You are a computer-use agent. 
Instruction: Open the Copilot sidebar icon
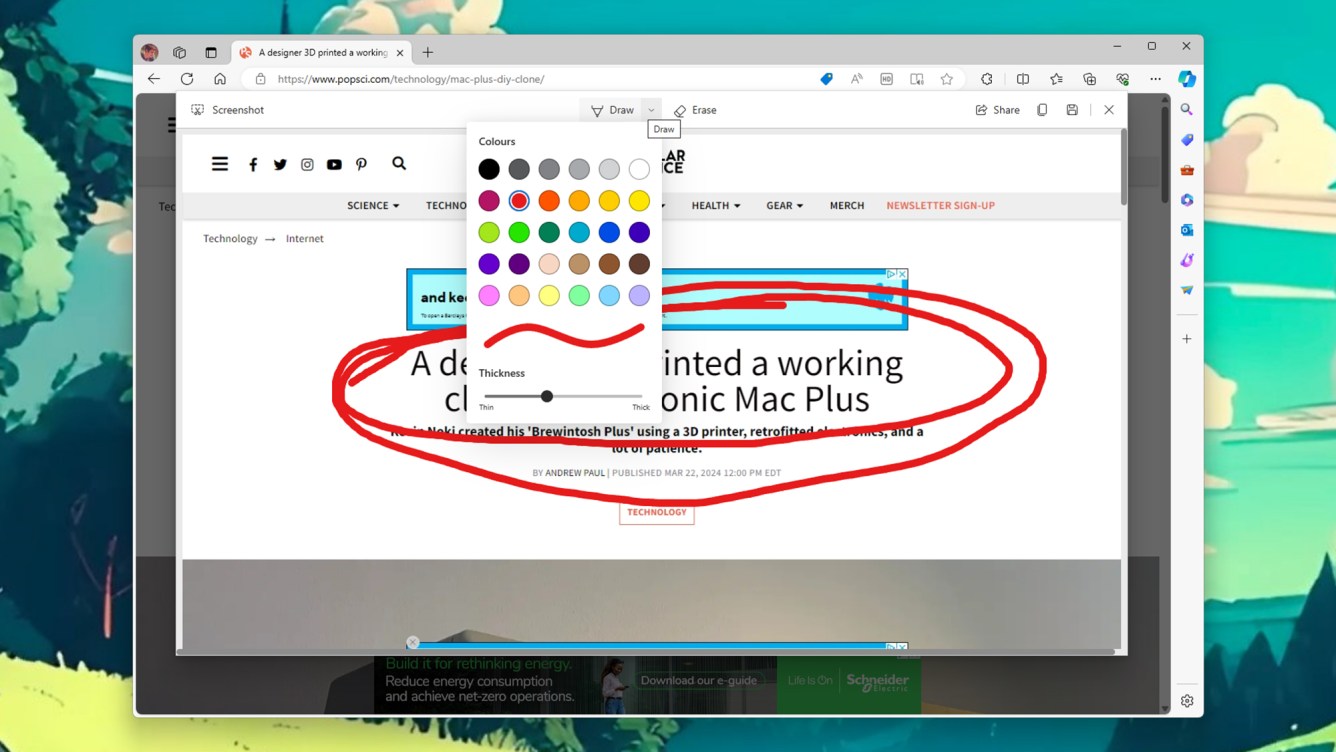click(1187, 79)
